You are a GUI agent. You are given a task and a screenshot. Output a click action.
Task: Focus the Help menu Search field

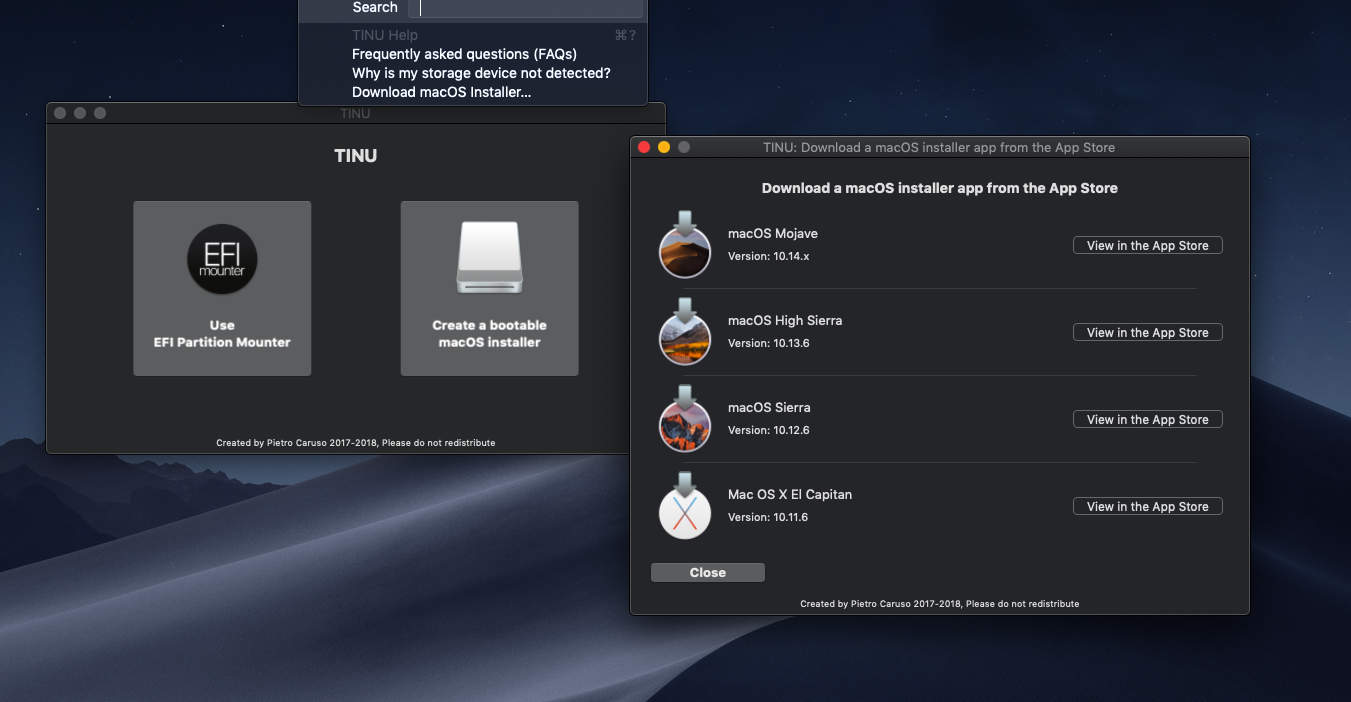point(525,8)
